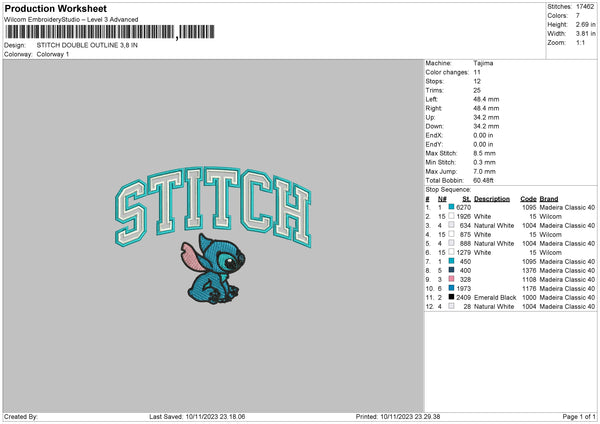Click the Up extent value 34.2 mm
The height and width of the screenshot is (424, 600).
pos(486,117)
